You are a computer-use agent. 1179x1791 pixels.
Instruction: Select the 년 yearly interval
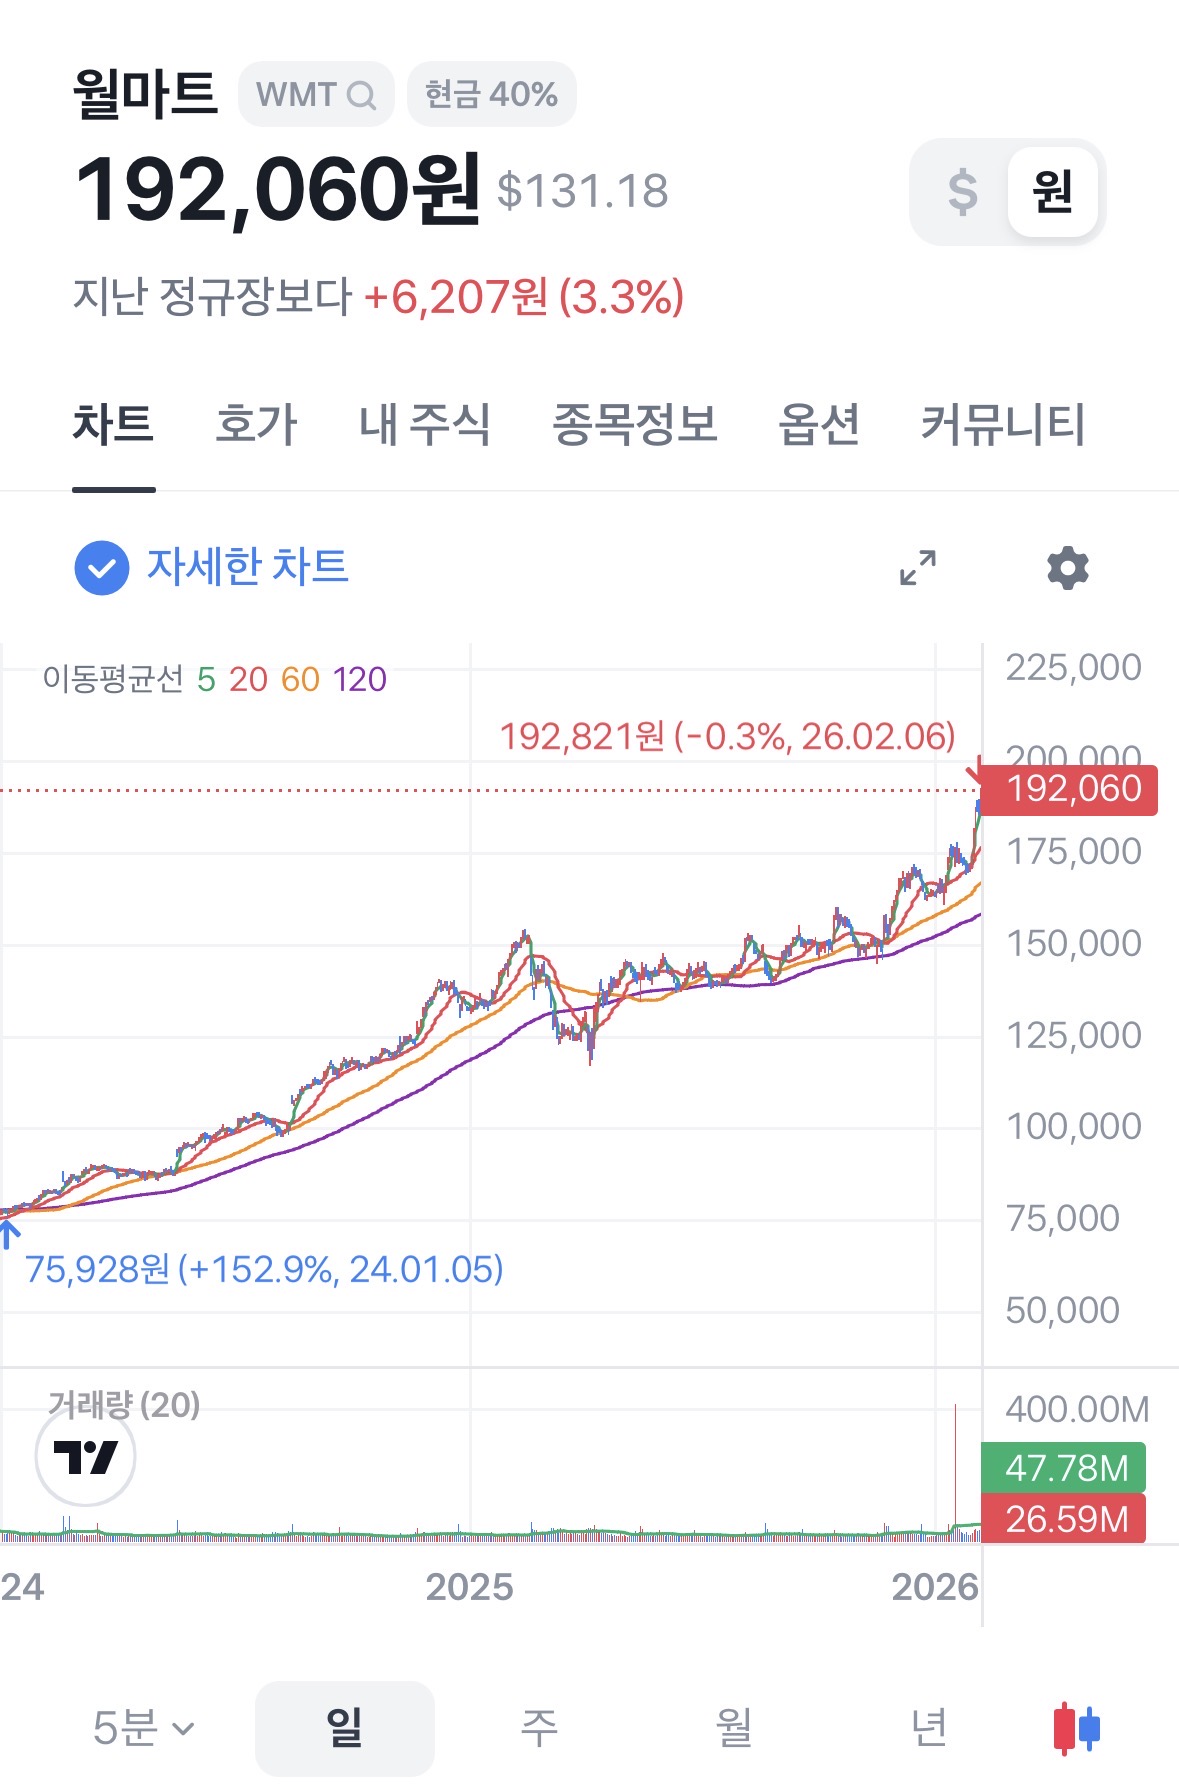(x=929, y=1728)
